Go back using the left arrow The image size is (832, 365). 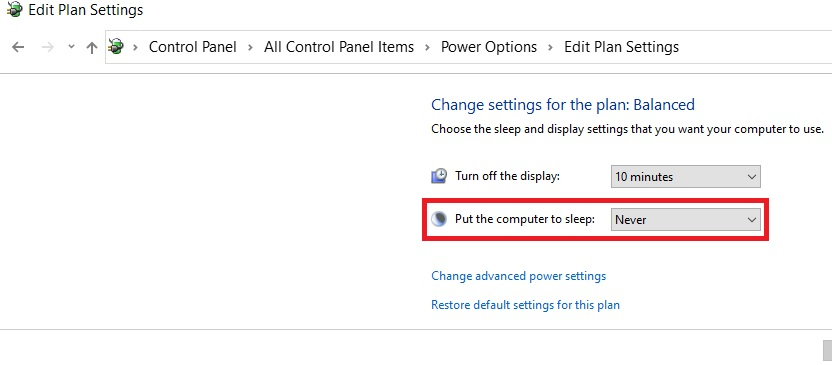tap(18, 47)
